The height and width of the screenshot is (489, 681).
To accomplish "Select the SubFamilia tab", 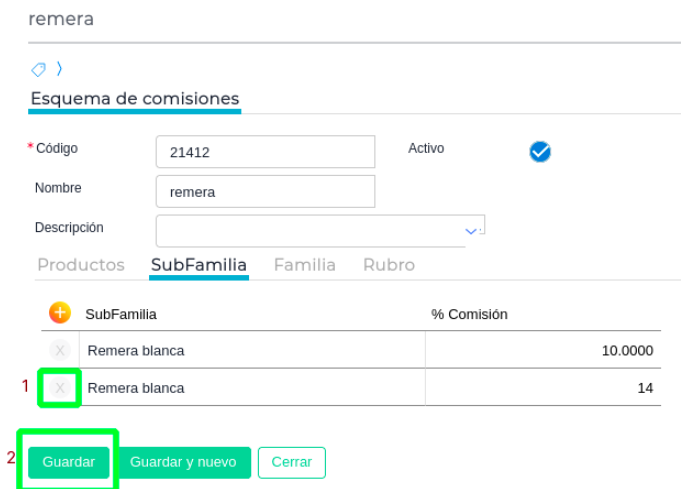I will [199, 265].
